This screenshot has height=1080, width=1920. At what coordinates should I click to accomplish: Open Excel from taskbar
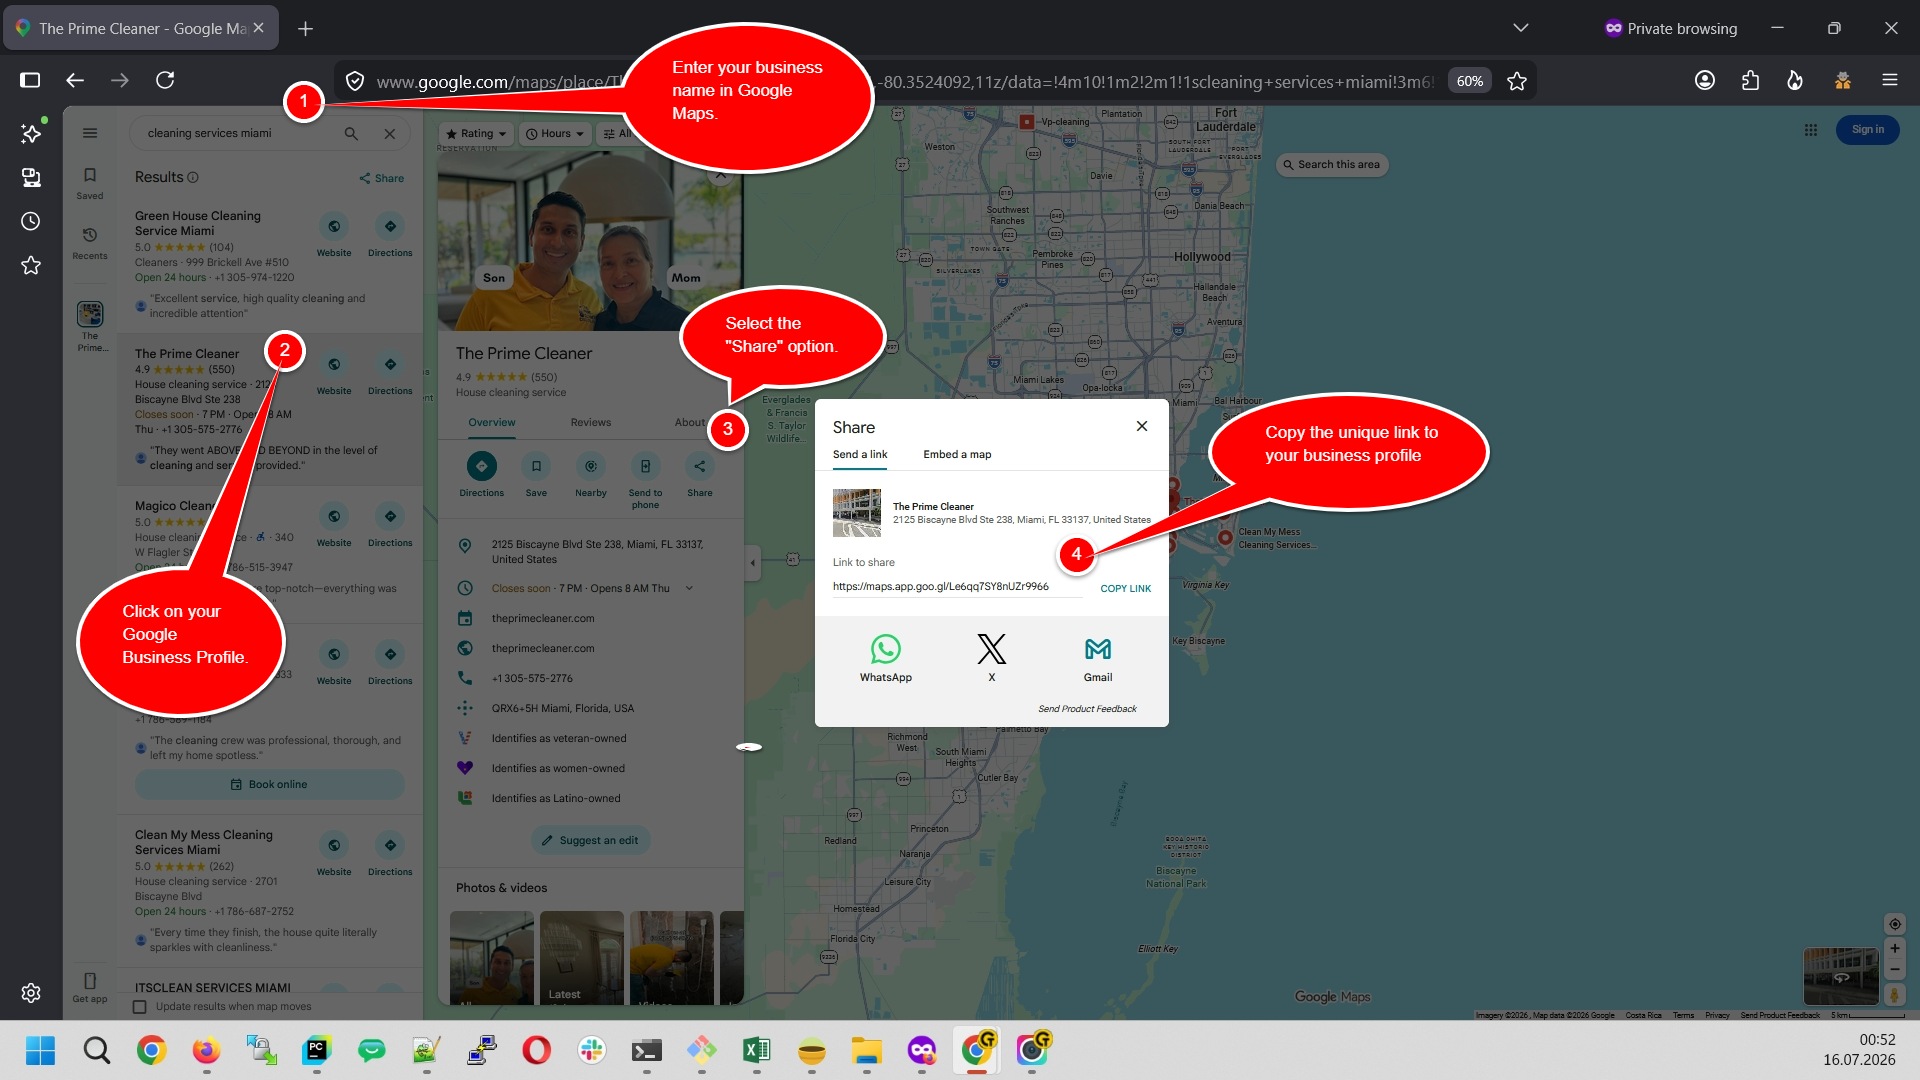(x=756, y=1050)
